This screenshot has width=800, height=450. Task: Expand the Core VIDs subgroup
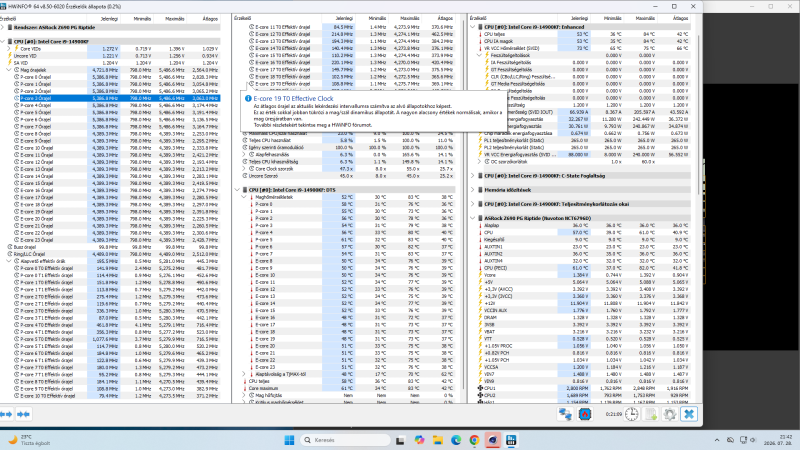coord(9,48)
